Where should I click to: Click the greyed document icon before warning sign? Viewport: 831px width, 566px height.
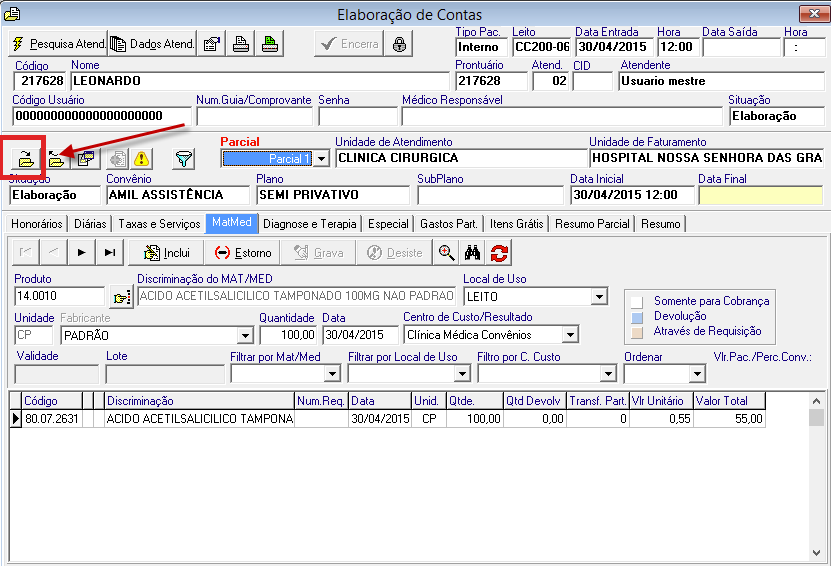point(118,158)
